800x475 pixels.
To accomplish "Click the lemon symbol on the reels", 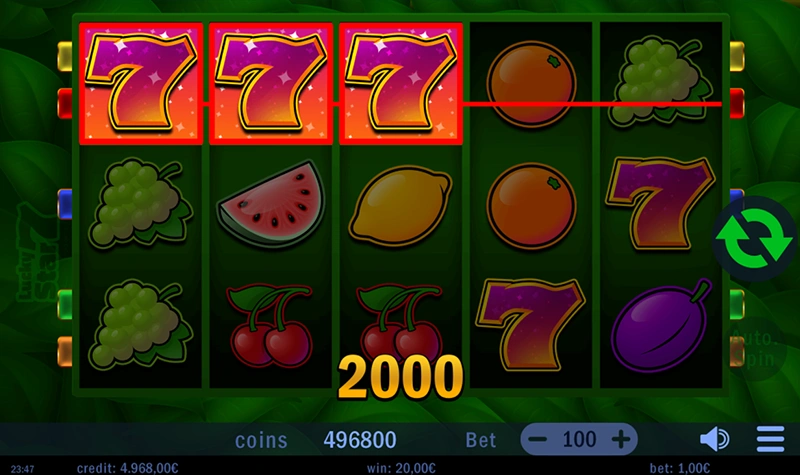I will click(401, 204).
